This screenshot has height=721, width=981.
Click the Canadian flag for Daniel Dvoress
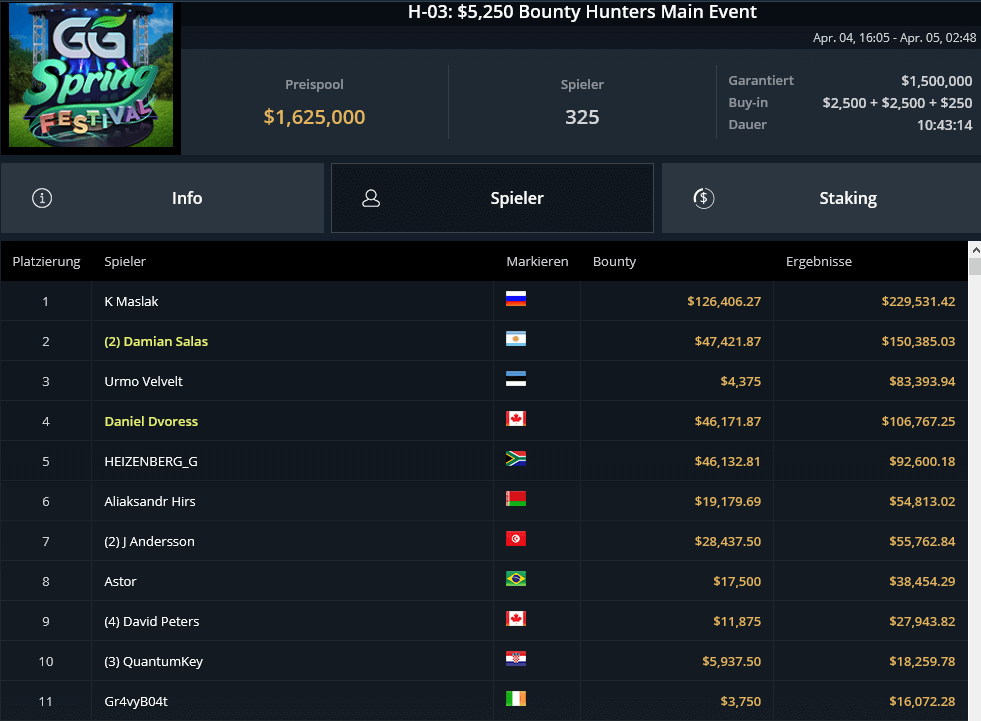[x=516, y=419]
